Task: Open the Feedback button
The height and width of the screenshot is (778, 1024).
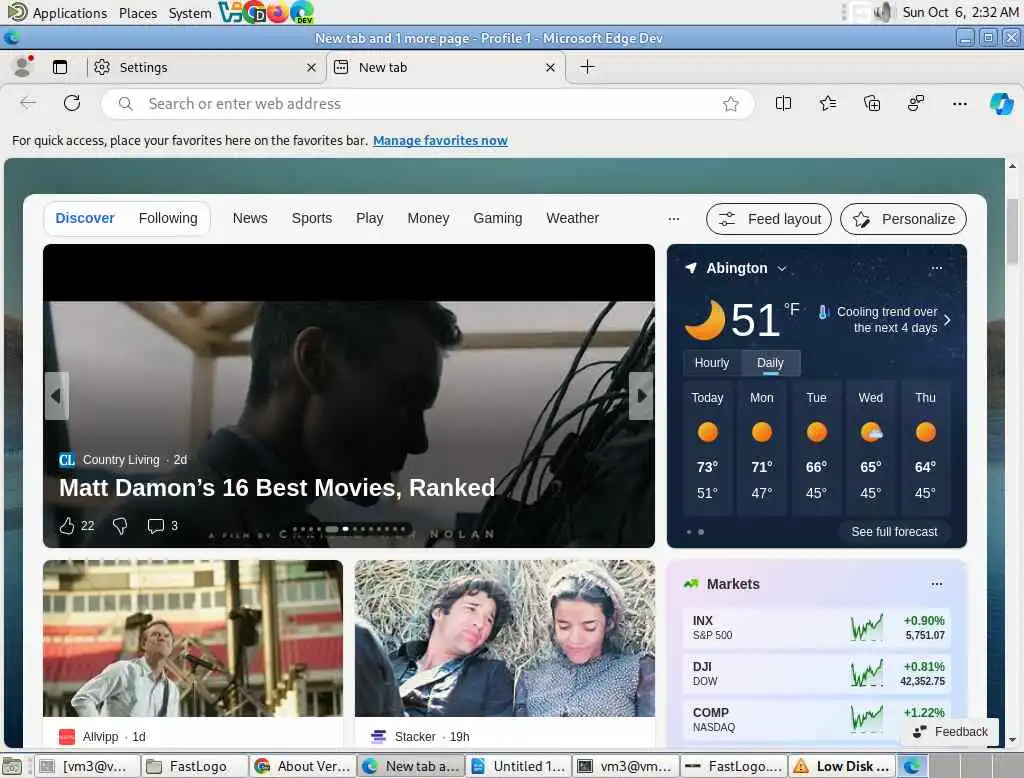Action: point(950,732)
